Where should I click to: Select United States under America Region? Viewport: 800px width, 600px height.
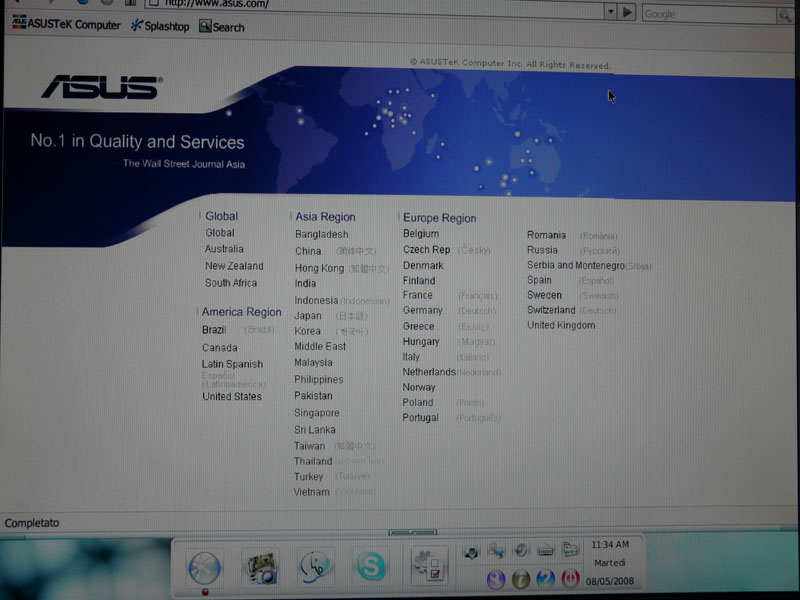click(232, 397)
